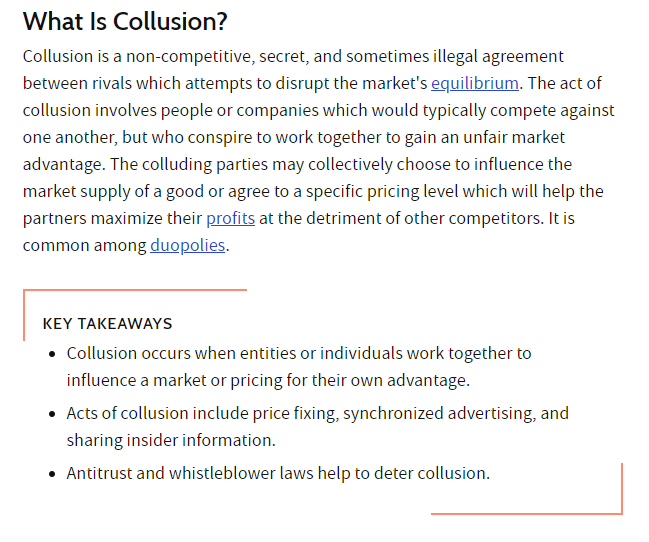
Task: Click the words 'common among' before duopolies
Action: 84,246
